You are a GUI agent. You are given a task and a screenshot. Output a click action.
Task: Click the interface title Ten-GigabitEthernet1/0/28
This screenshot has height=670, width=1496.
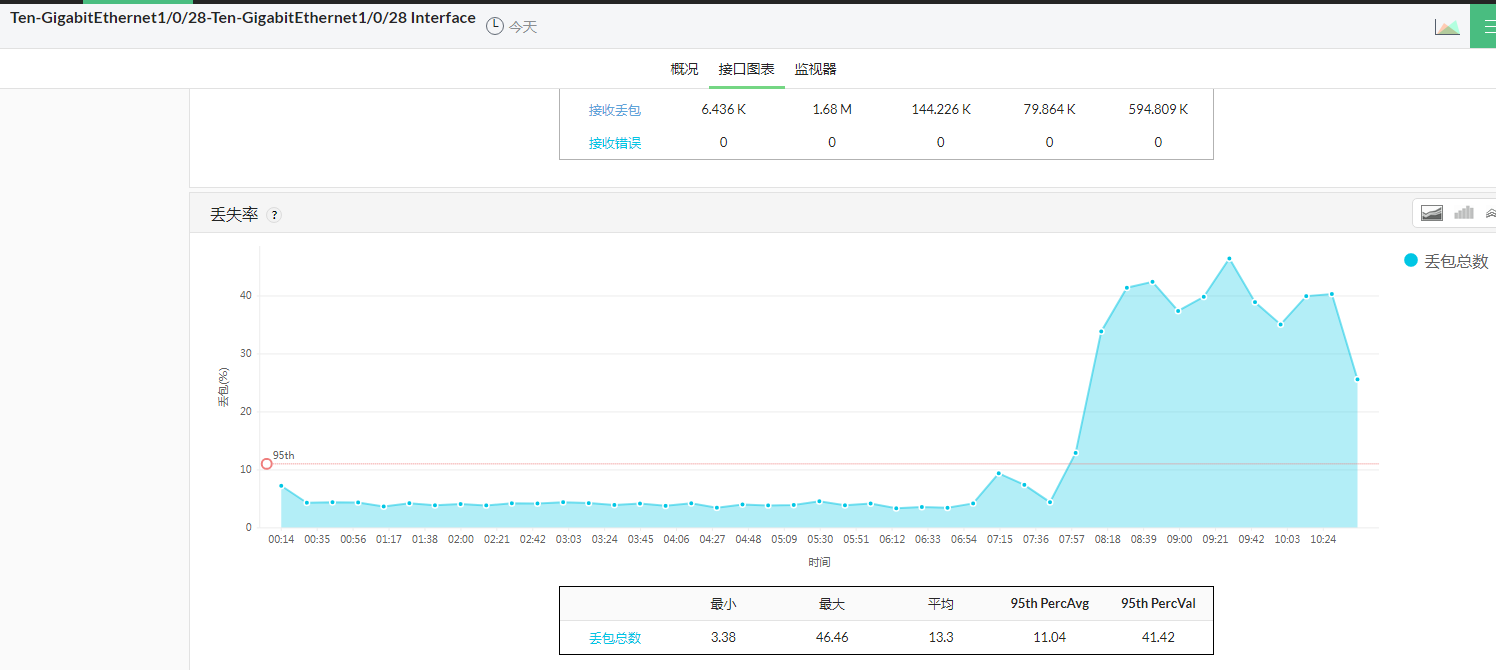(x=243, y=18)
